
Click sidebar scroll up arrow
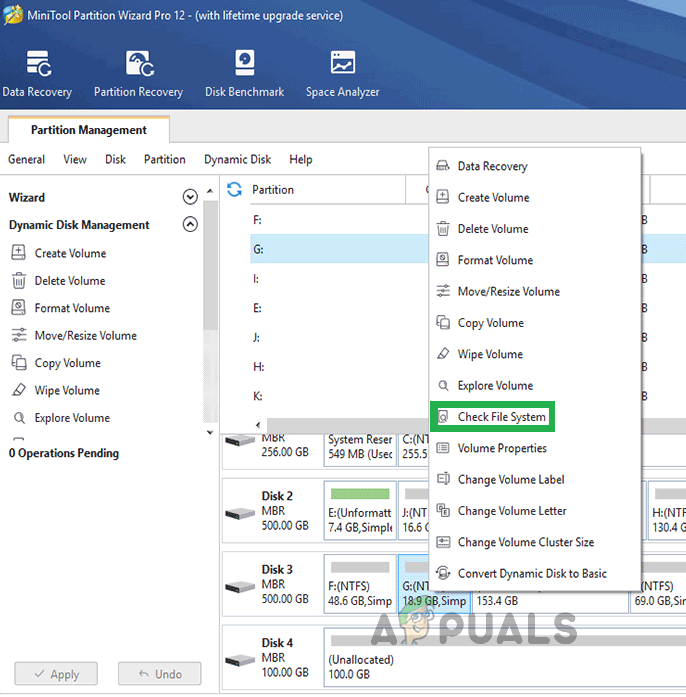click(210, 191)
